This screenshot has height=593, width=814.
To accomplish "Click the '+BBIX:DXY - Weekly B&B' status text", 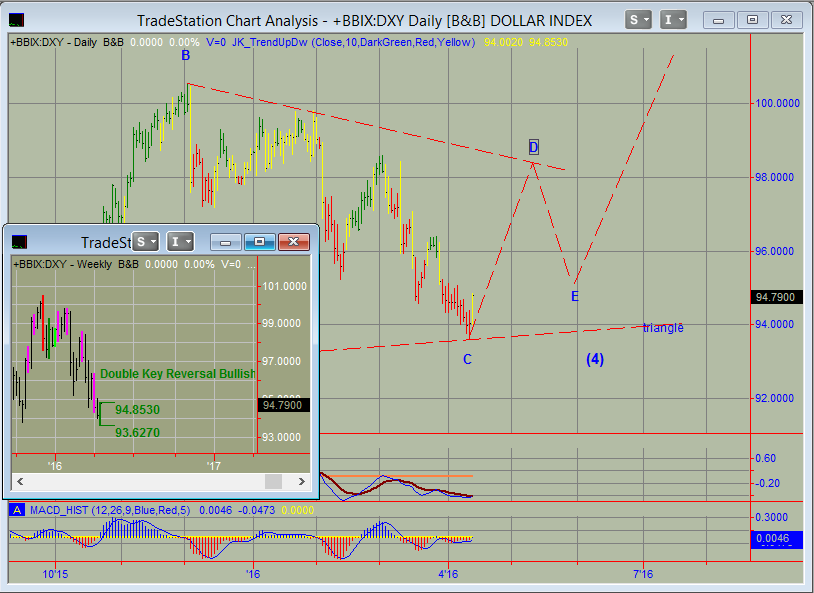I will [x=76, y=264].
